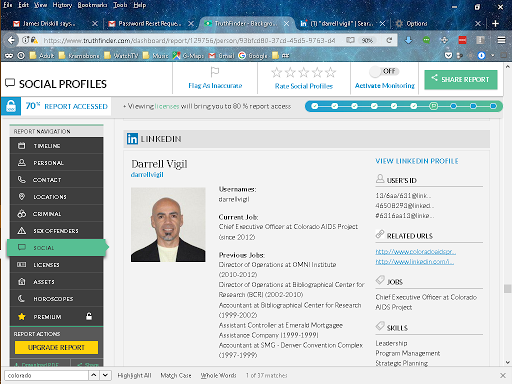Switch to LinkedIn darrell vigil search tab

coord(343,23)
